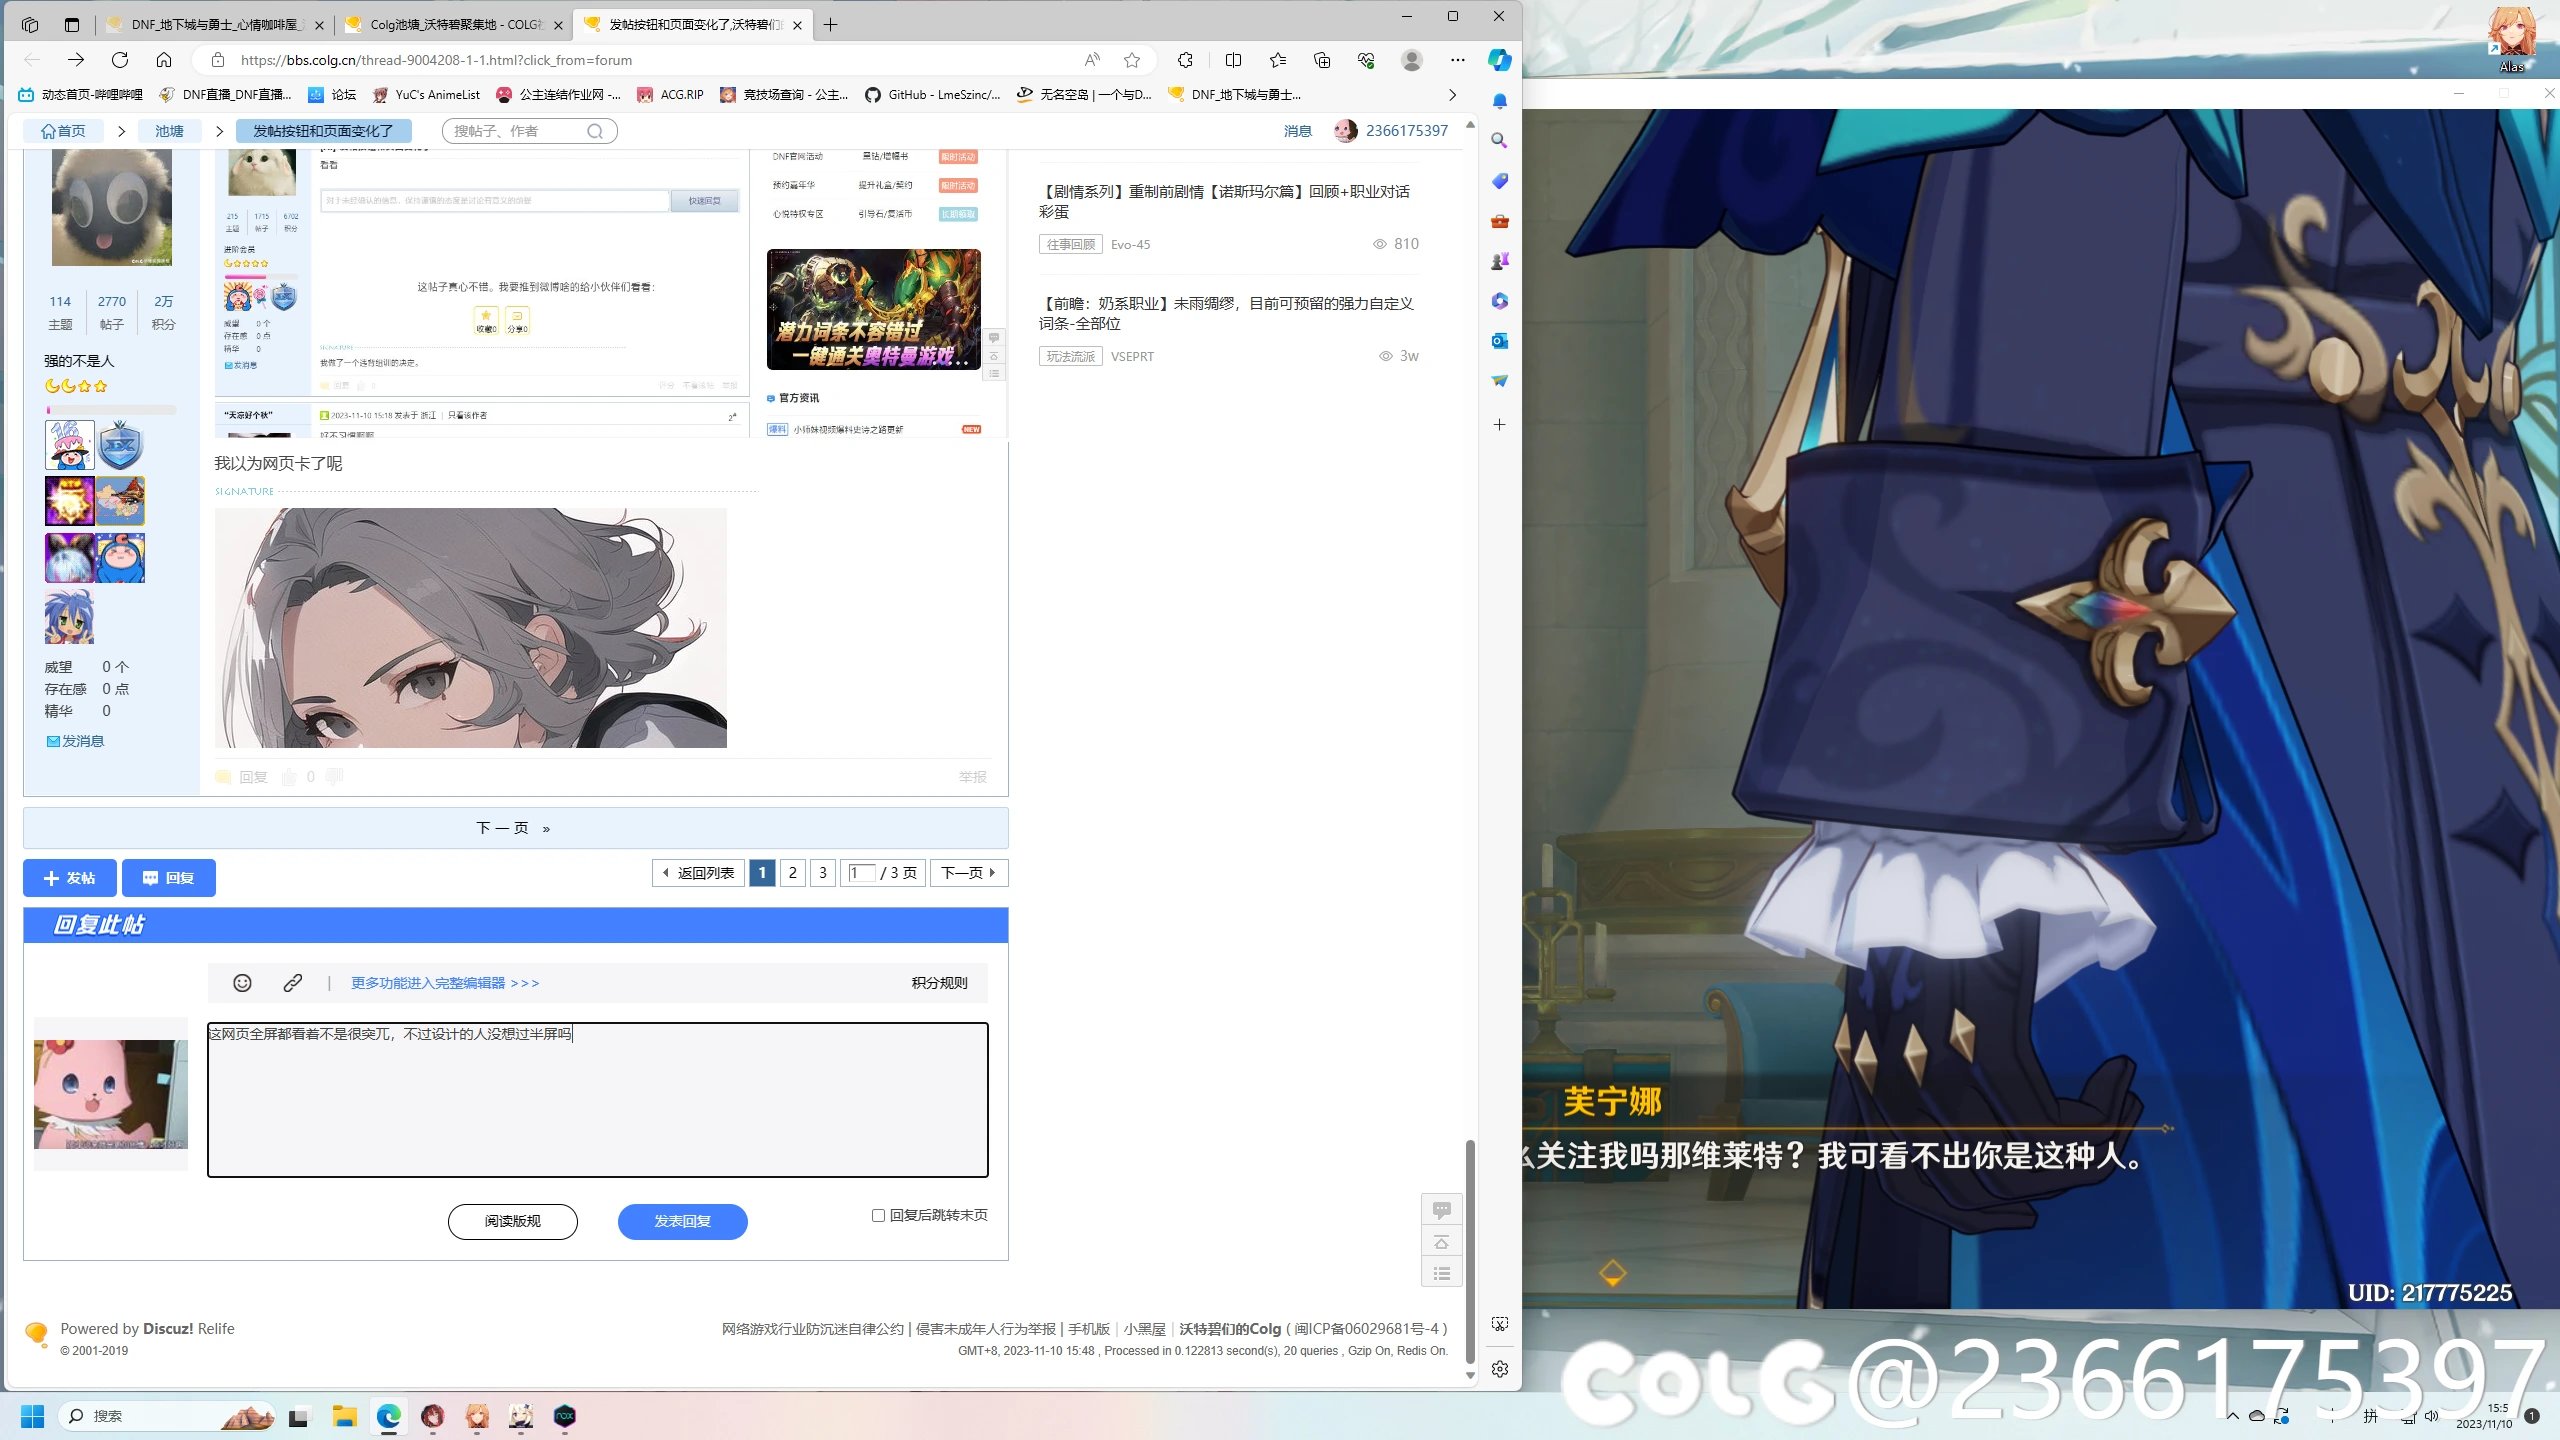Open the ACG.RIP bookmark
Image resolution: width=2560 pixels, height=1440 pixels.
coord(671,95)
